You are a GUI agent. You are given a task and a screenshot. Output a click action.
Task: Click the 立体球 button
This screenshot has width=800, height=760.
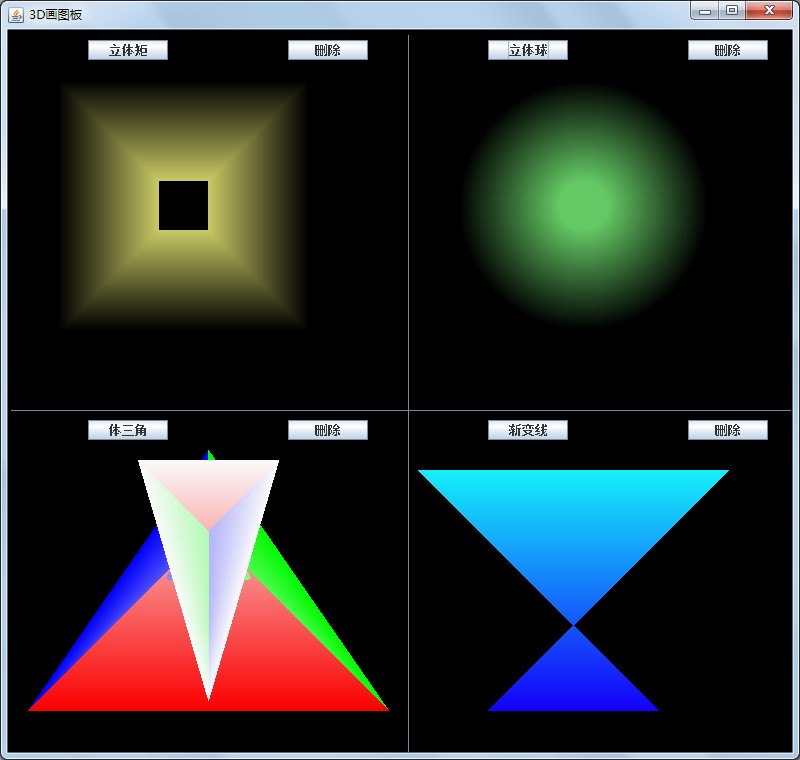click(528, 50)
